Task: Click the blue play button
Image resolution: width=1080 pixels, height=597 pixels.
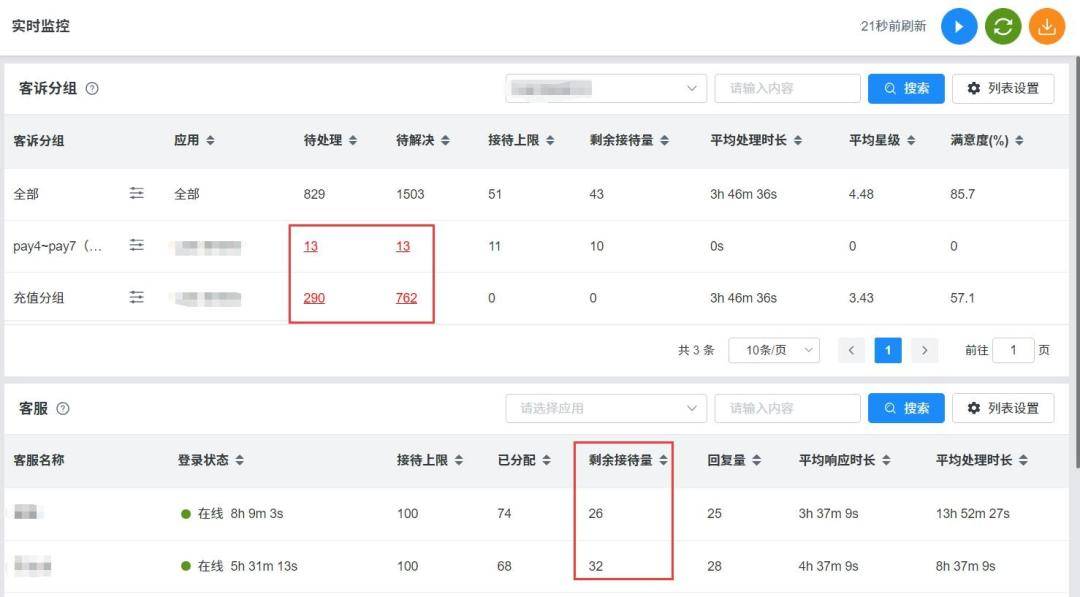Action: click(959, 27)
